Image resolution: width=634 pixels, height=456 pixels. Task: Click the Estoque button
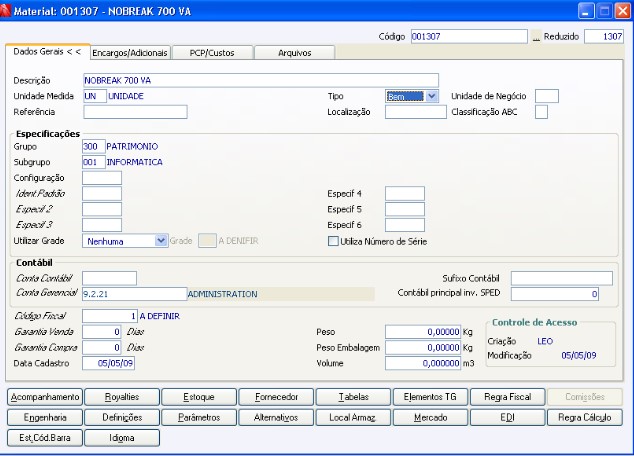pos(199,397)
